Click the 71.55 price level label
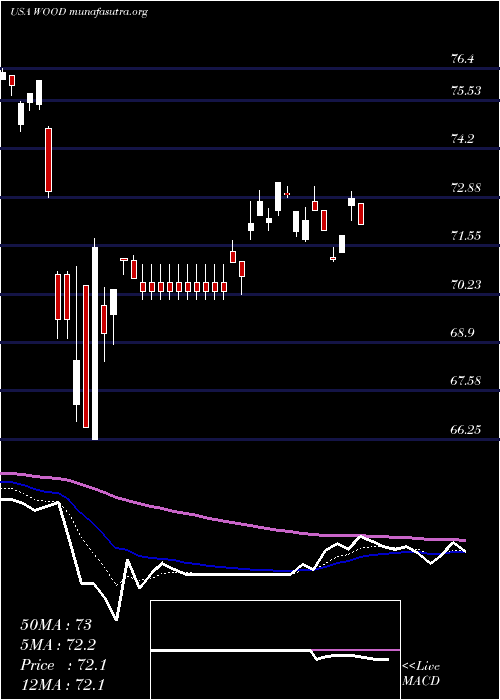Screen dimensions: 500x700 click(x=466, y=236)
